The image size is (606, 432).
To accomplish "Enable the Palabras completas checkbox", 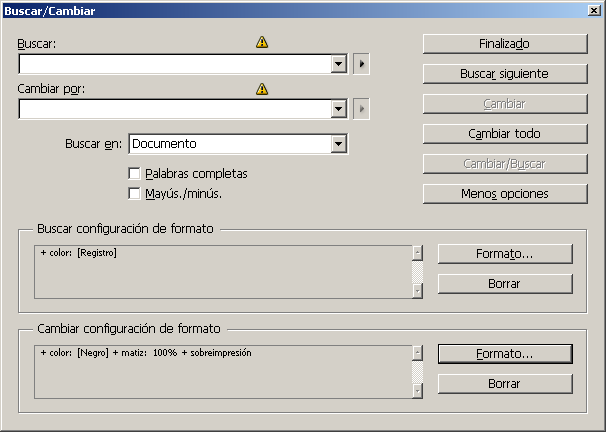I will (134, 173).
